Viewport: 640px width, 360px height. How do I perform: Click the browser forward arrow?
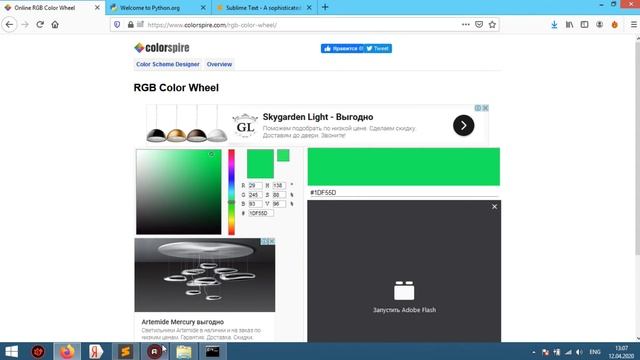click(x=25, y=24)
